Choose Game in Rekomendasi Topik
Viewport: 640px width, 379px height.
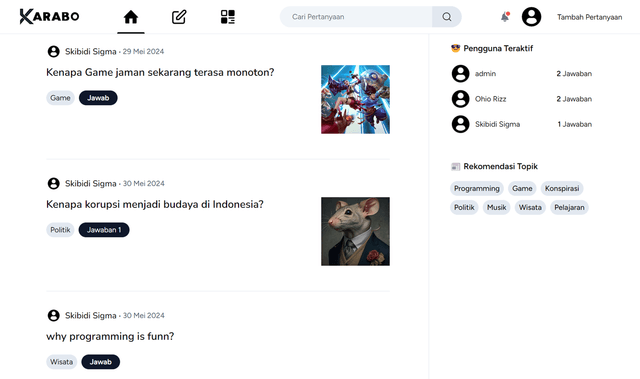click(x=522, y=188)
